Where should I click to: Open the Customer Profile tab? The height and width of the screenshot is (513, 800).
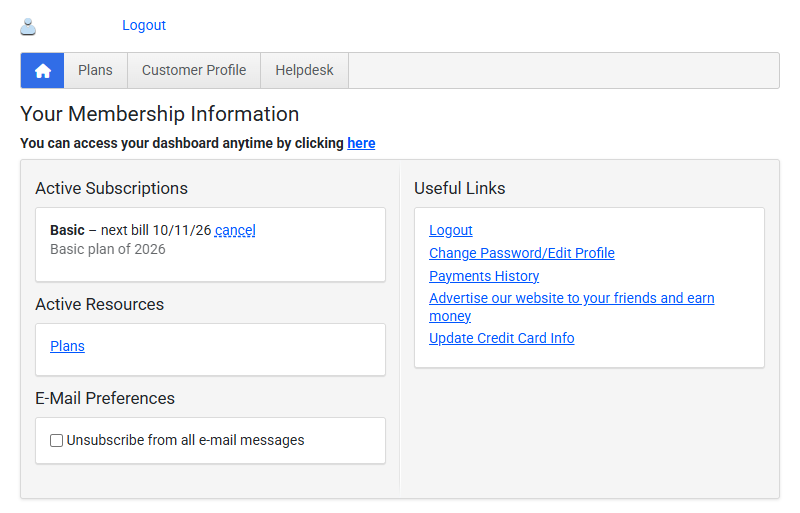[x=194, y=70]
